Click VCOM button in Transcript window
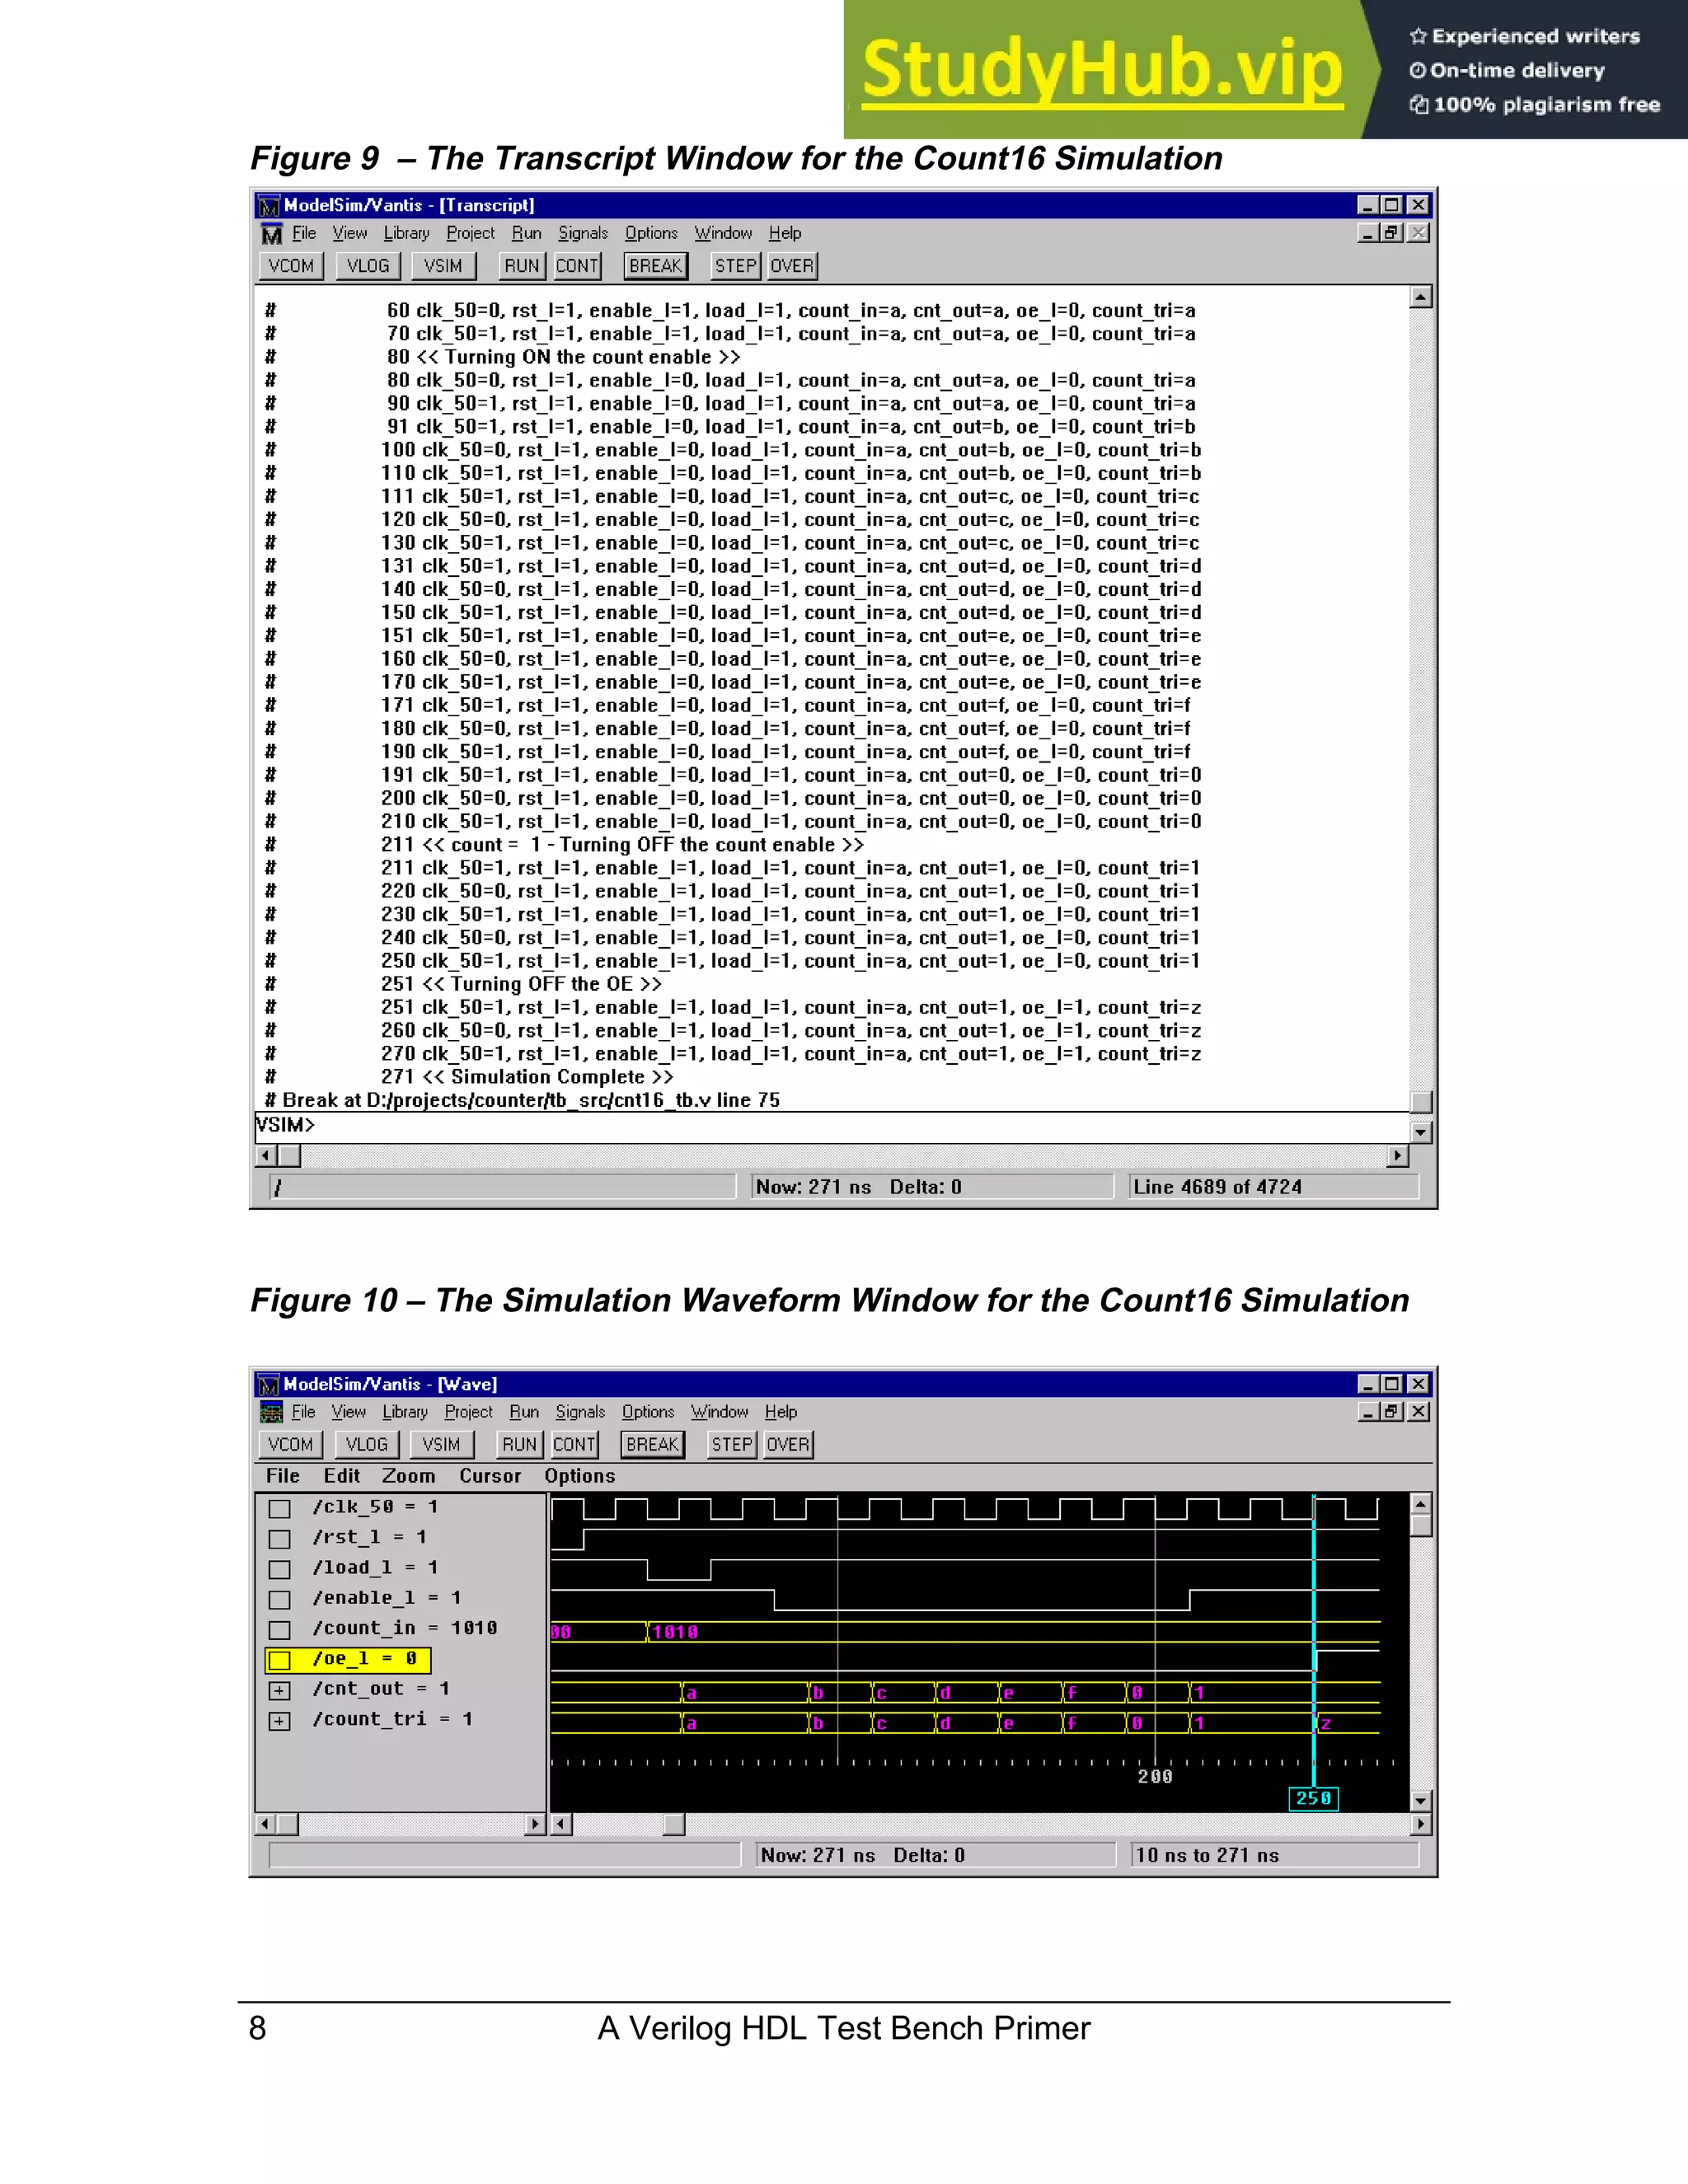Screen dimensions: 1688x2184 (x=291, y=266)
